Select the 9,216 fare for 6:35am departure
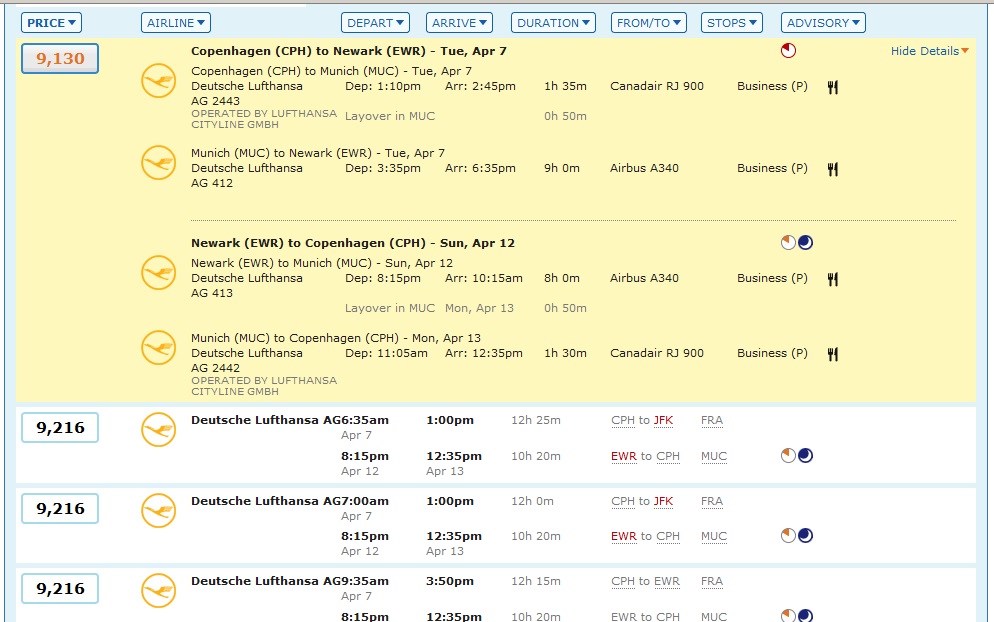994x622 pixels. pos(60,428)
